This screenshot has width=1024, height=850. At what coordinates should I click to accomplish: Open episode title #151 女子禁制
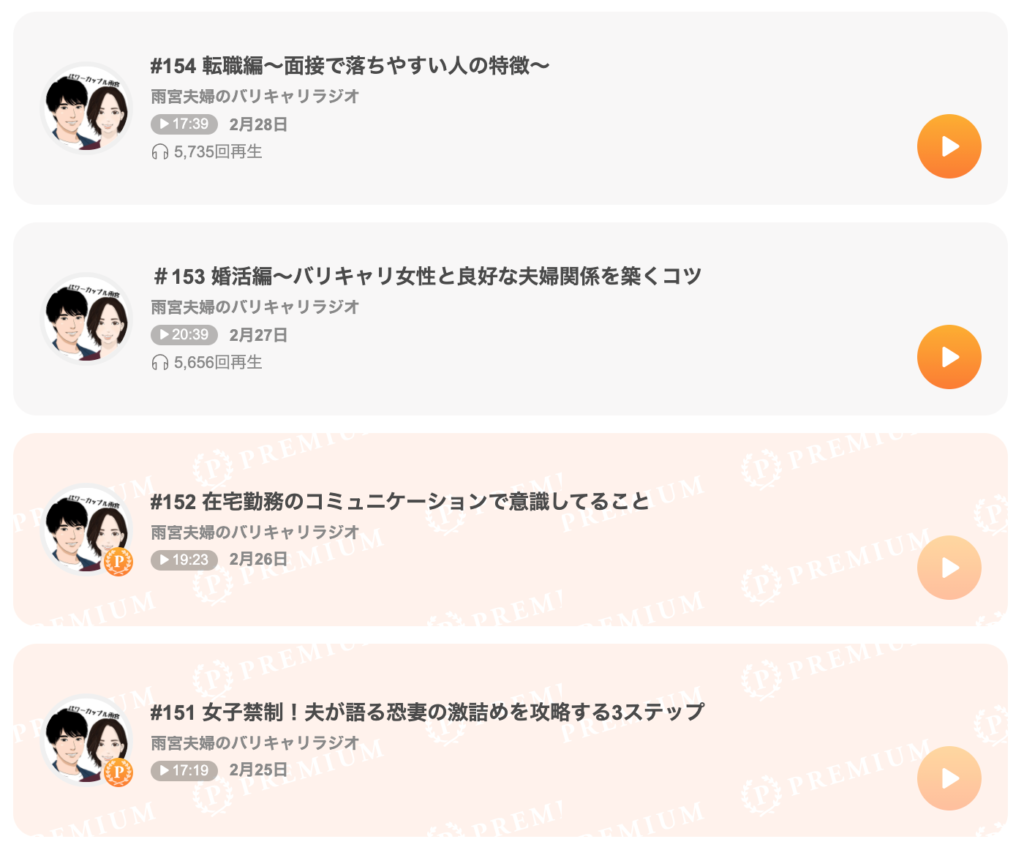(427, 712)
